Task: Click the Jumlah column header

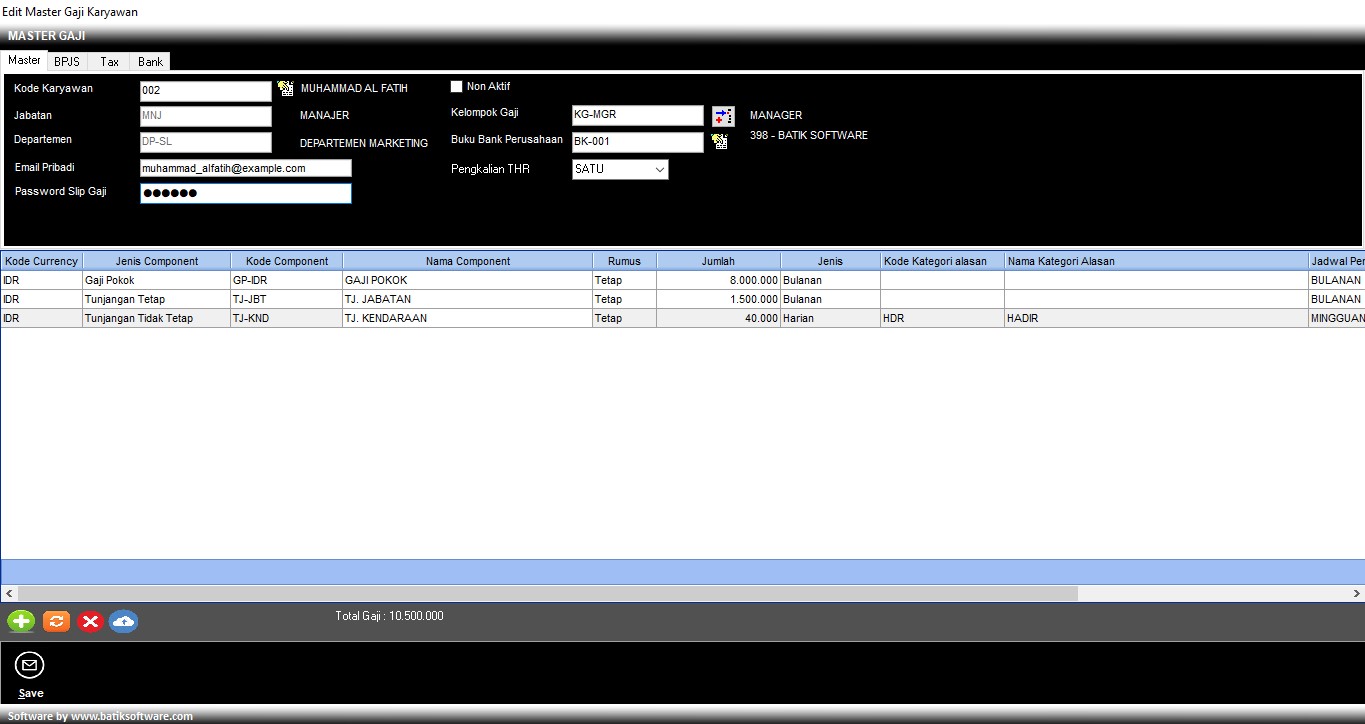Action: 717,261
